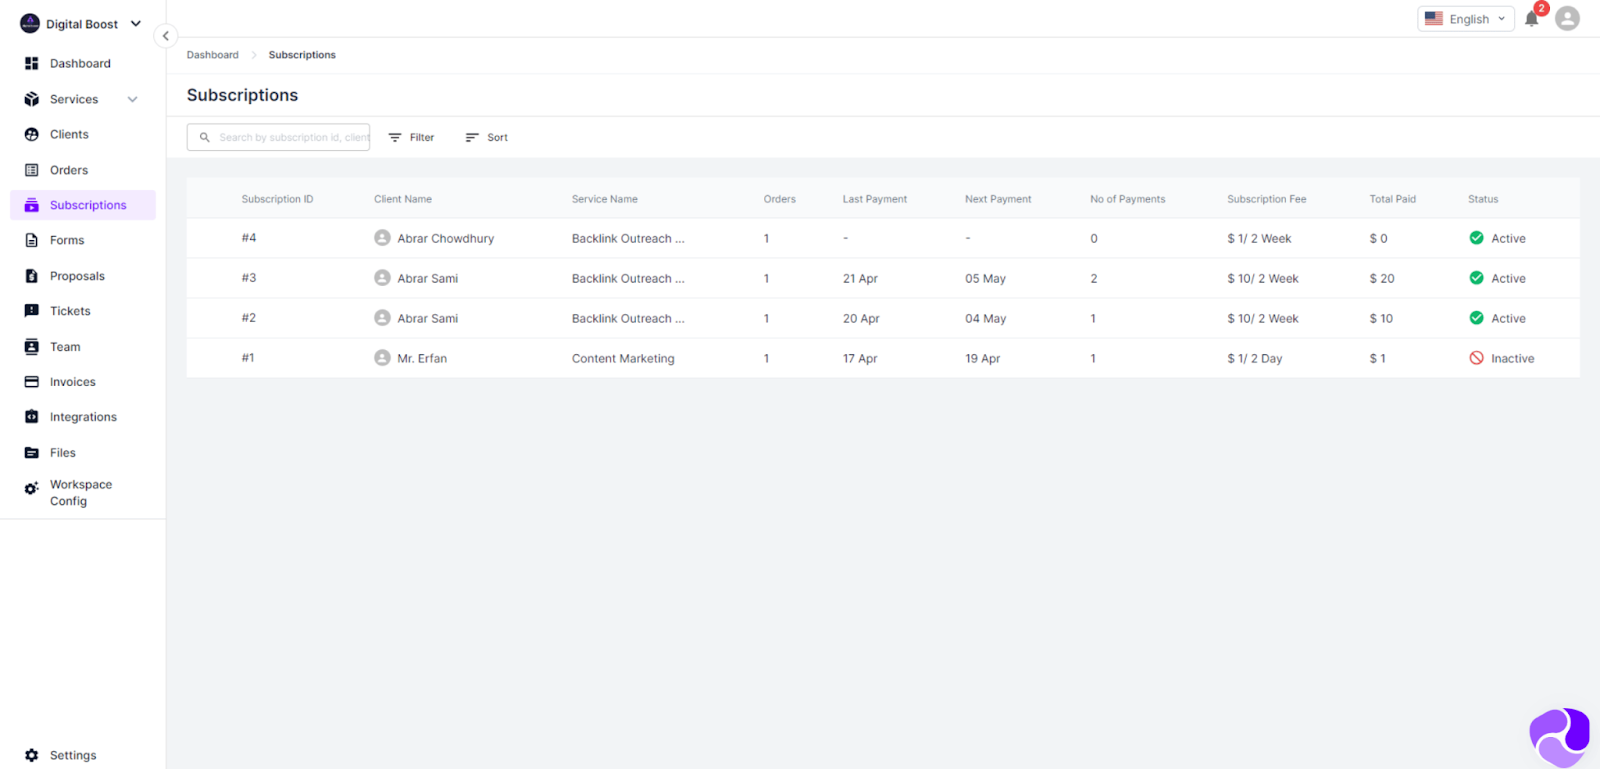This screenshot has width=1600, height=769.
Task: Click the Proposals file icon
Action: pos(31,276)
